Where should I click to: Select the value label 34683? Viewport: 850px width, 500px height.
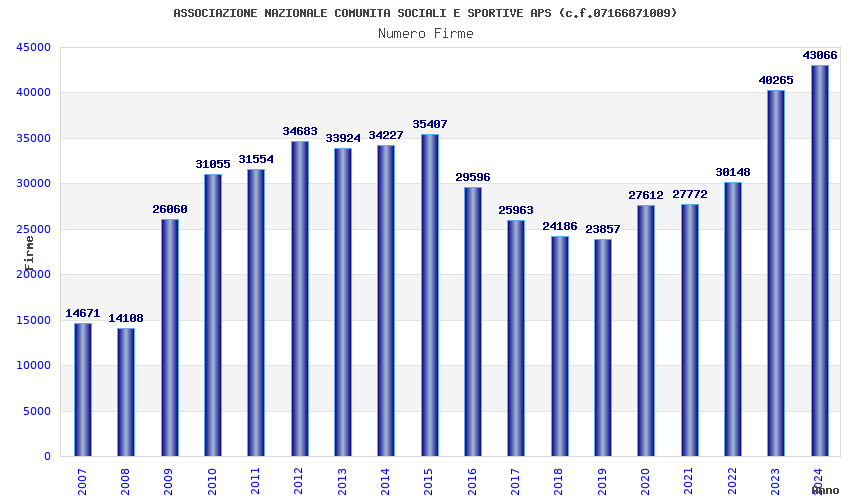click(x=300, y=131)
